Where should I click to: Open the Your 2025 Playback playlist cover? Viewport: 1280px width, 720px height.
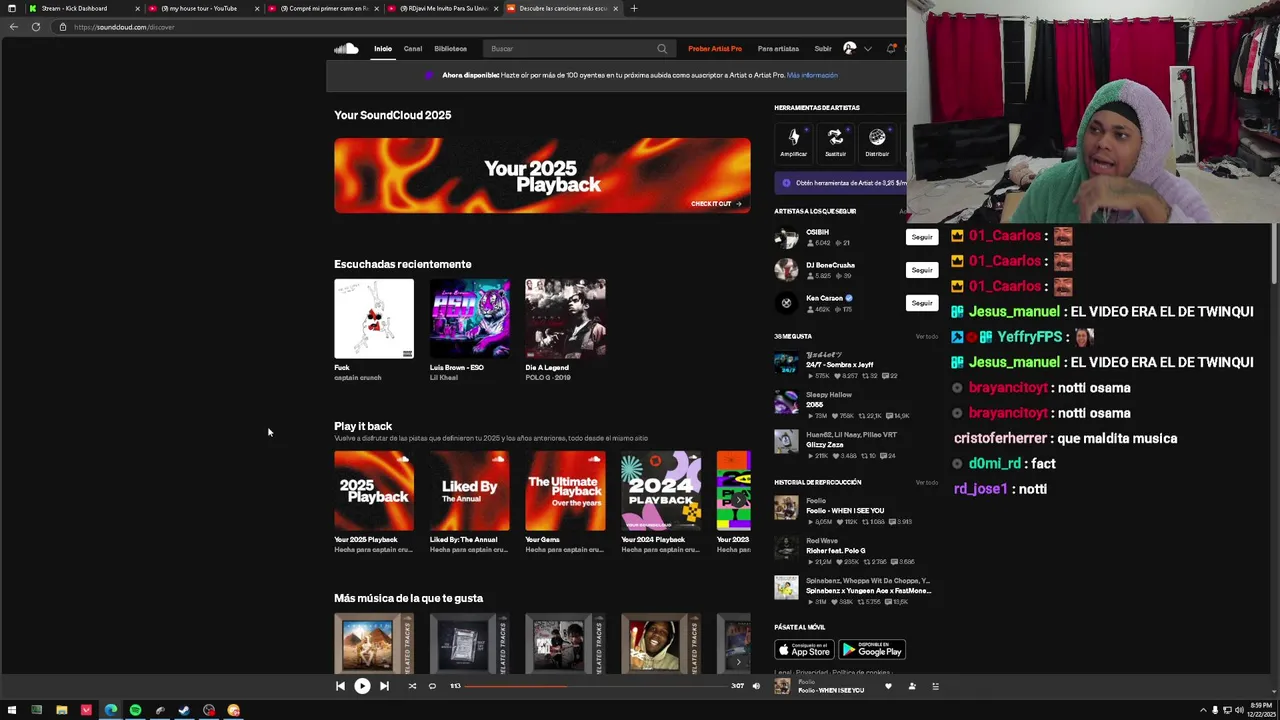tap(374, 491)
